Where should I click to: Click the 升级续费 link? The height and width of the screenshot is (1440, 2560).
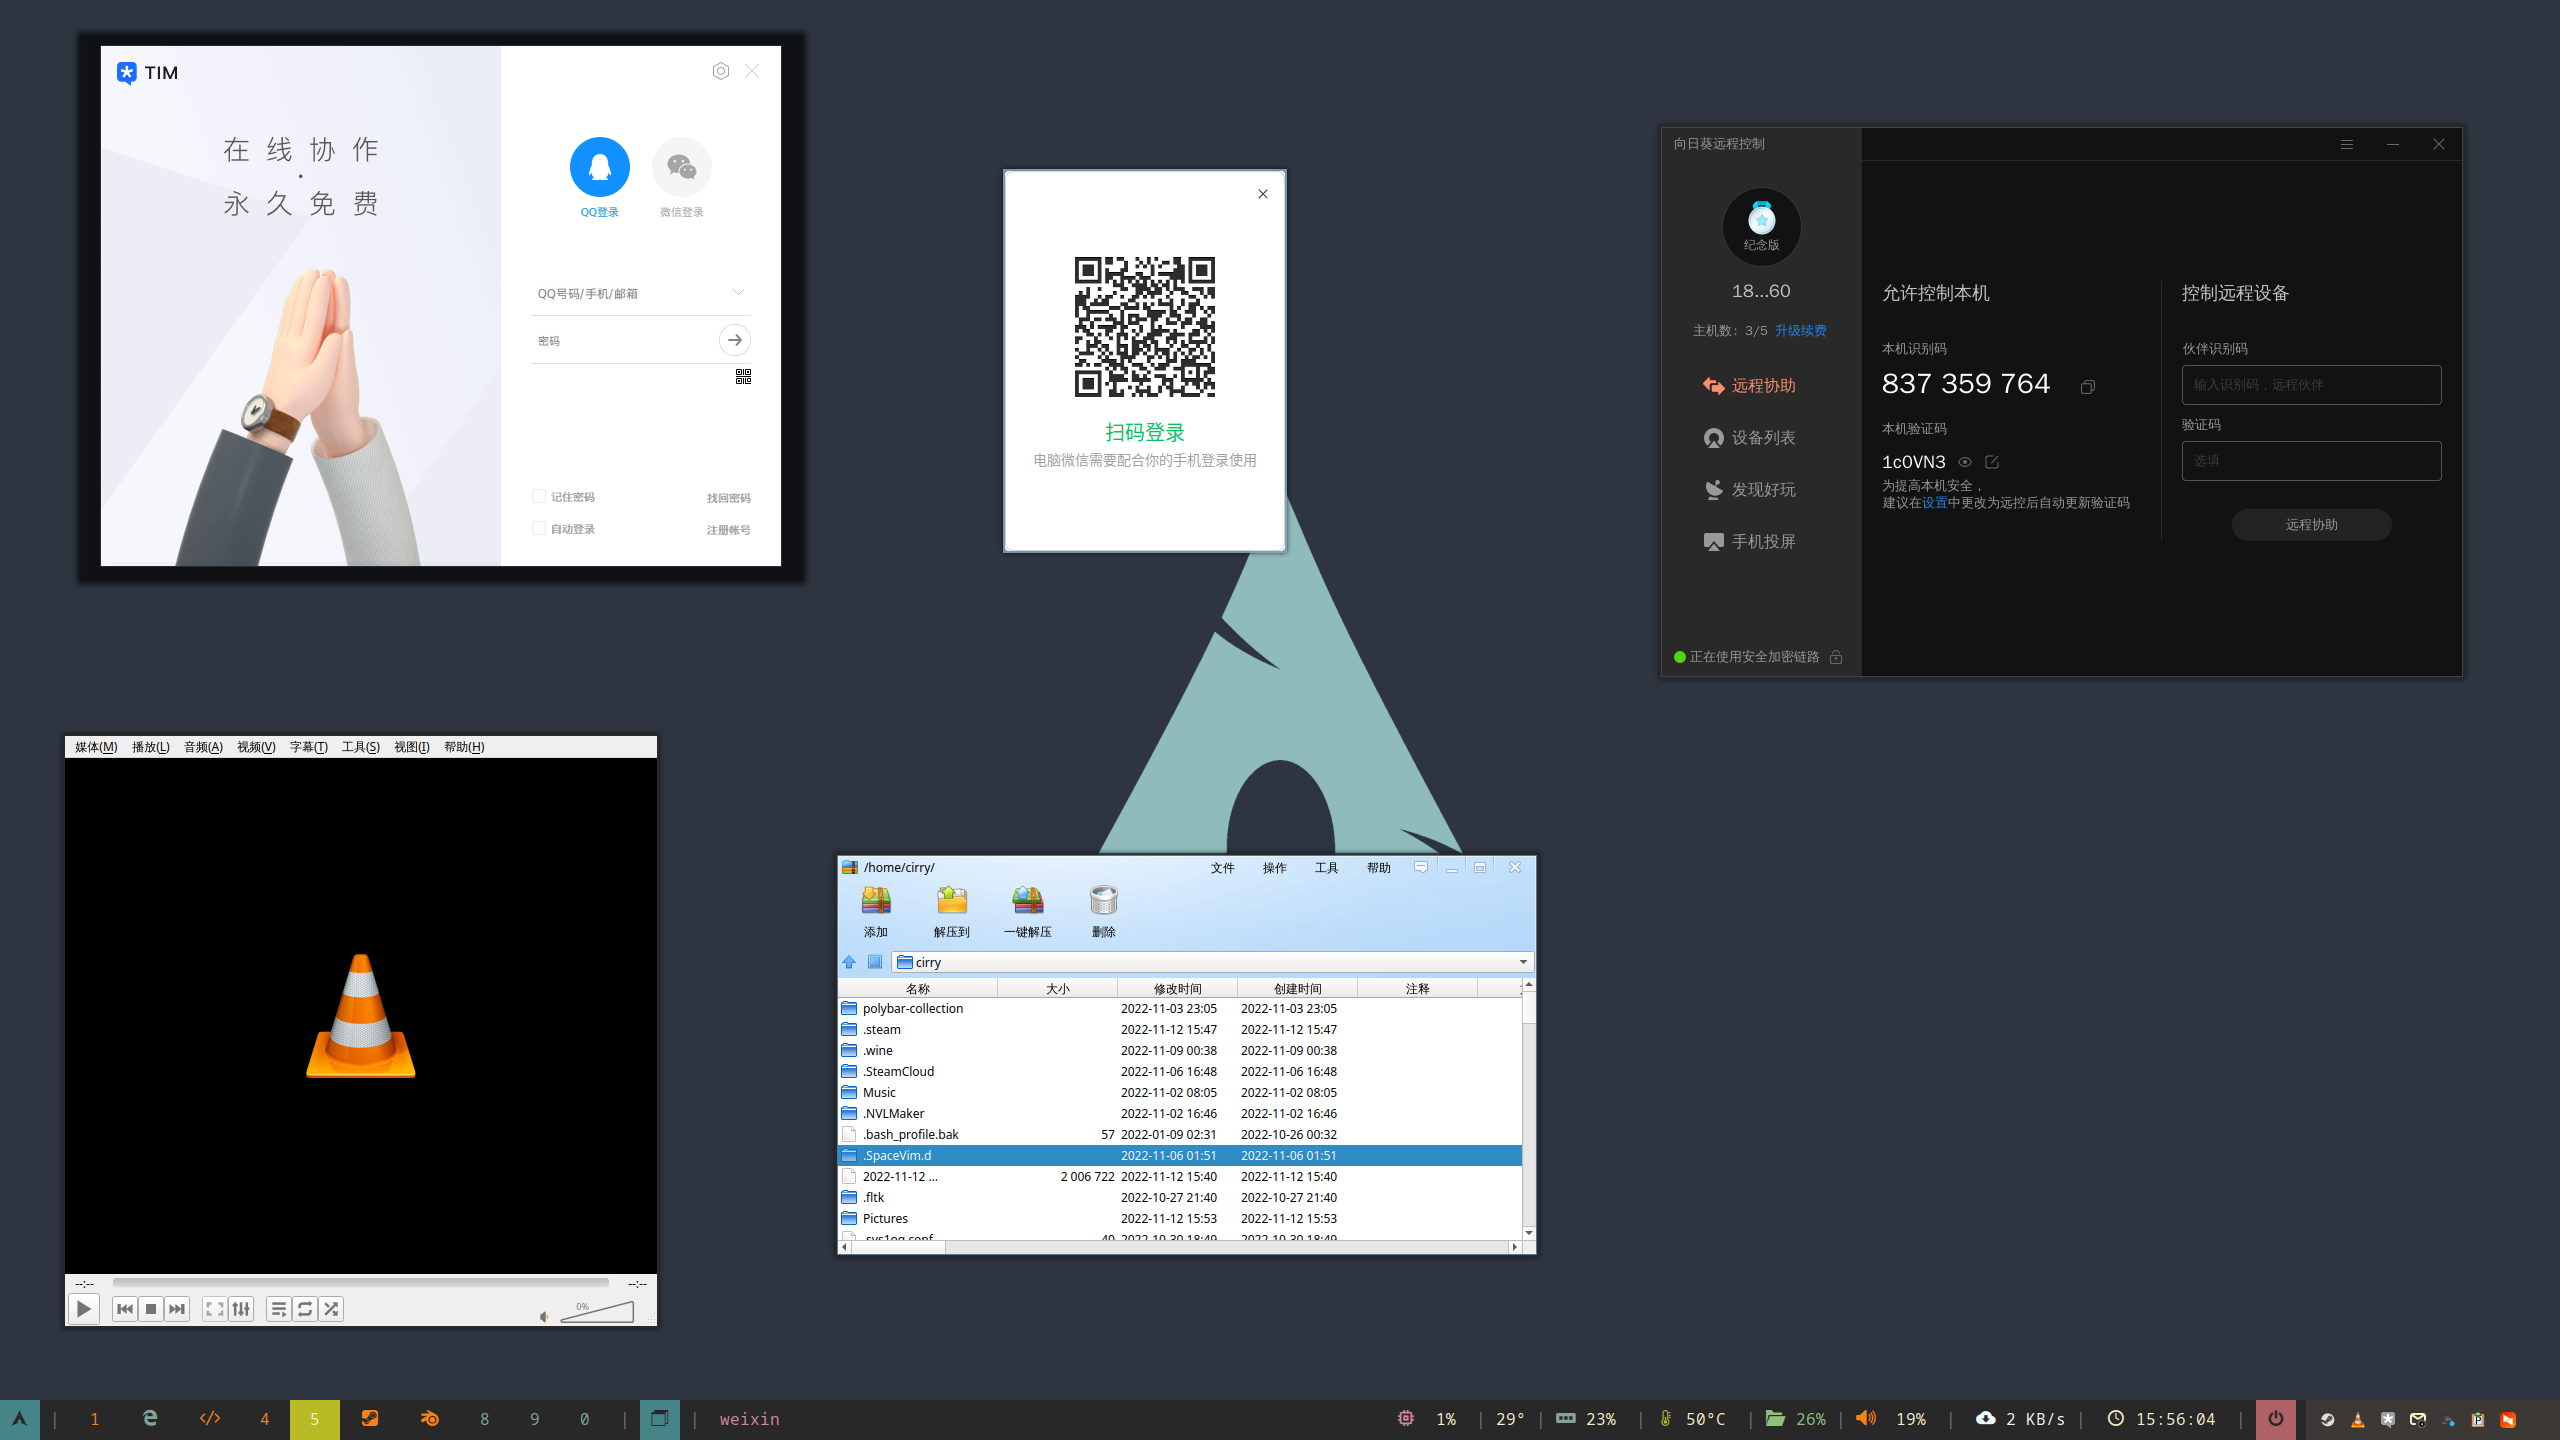(1800, 331)
